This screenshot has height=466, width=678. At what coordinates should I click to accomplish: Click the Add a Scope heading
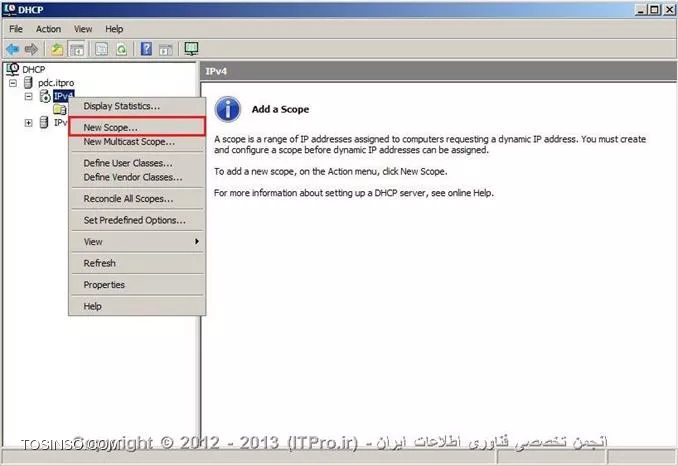point(280,109)
